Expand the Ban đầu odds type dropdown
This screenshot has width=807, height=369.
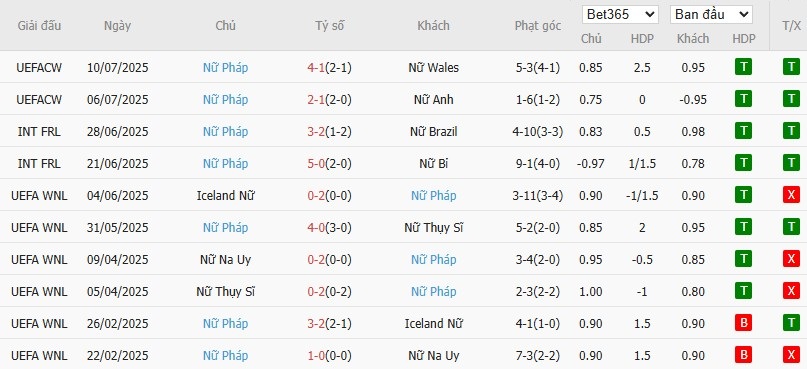click(x=711, y=14)
